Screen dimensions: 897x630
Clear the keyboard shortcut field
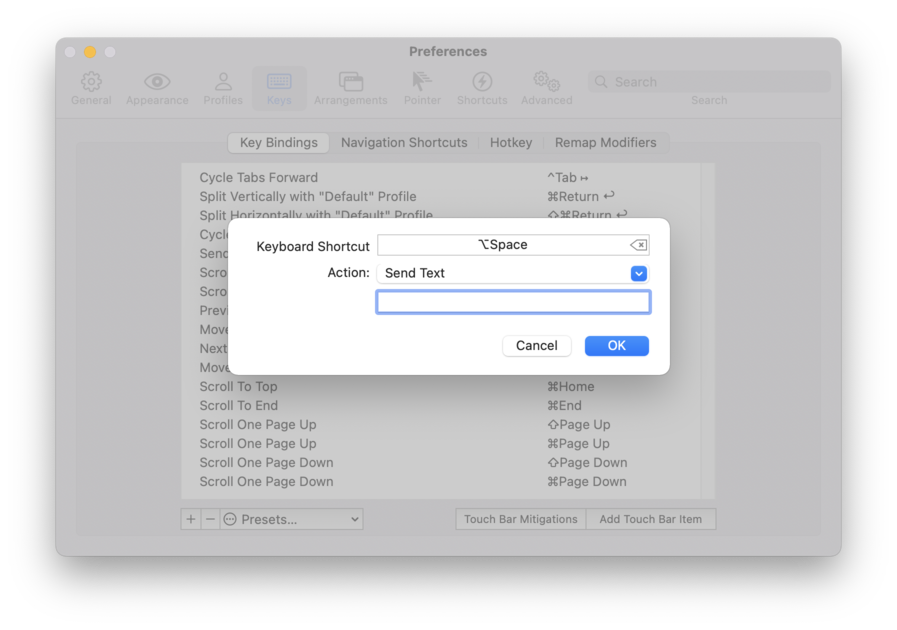(640, 245)
